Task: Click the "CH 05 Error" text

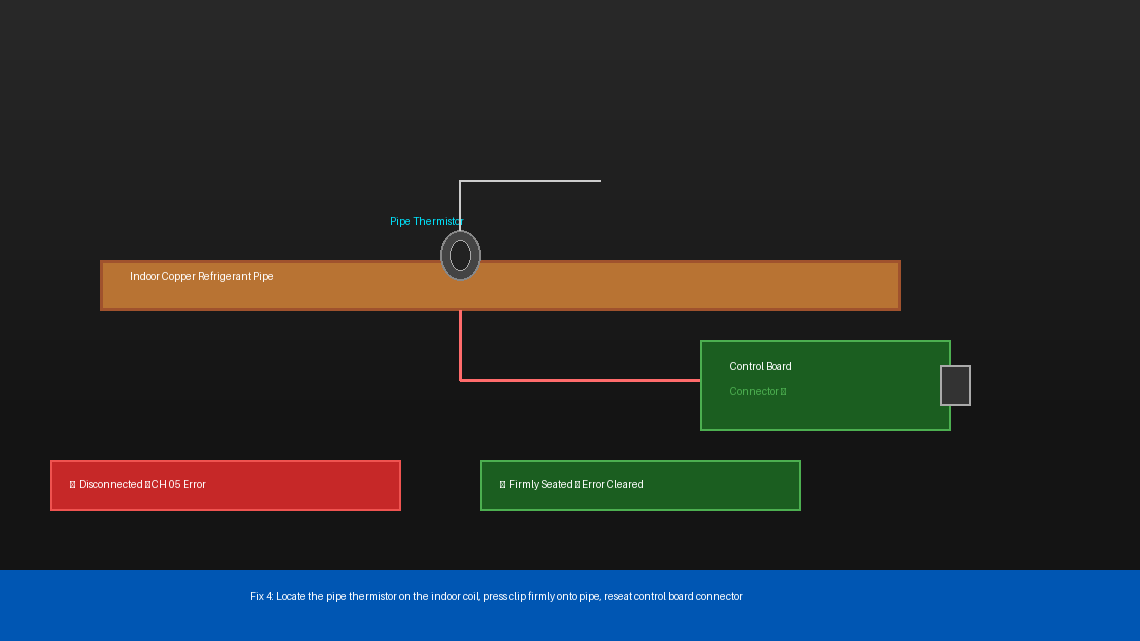Action: pos(178,485)
